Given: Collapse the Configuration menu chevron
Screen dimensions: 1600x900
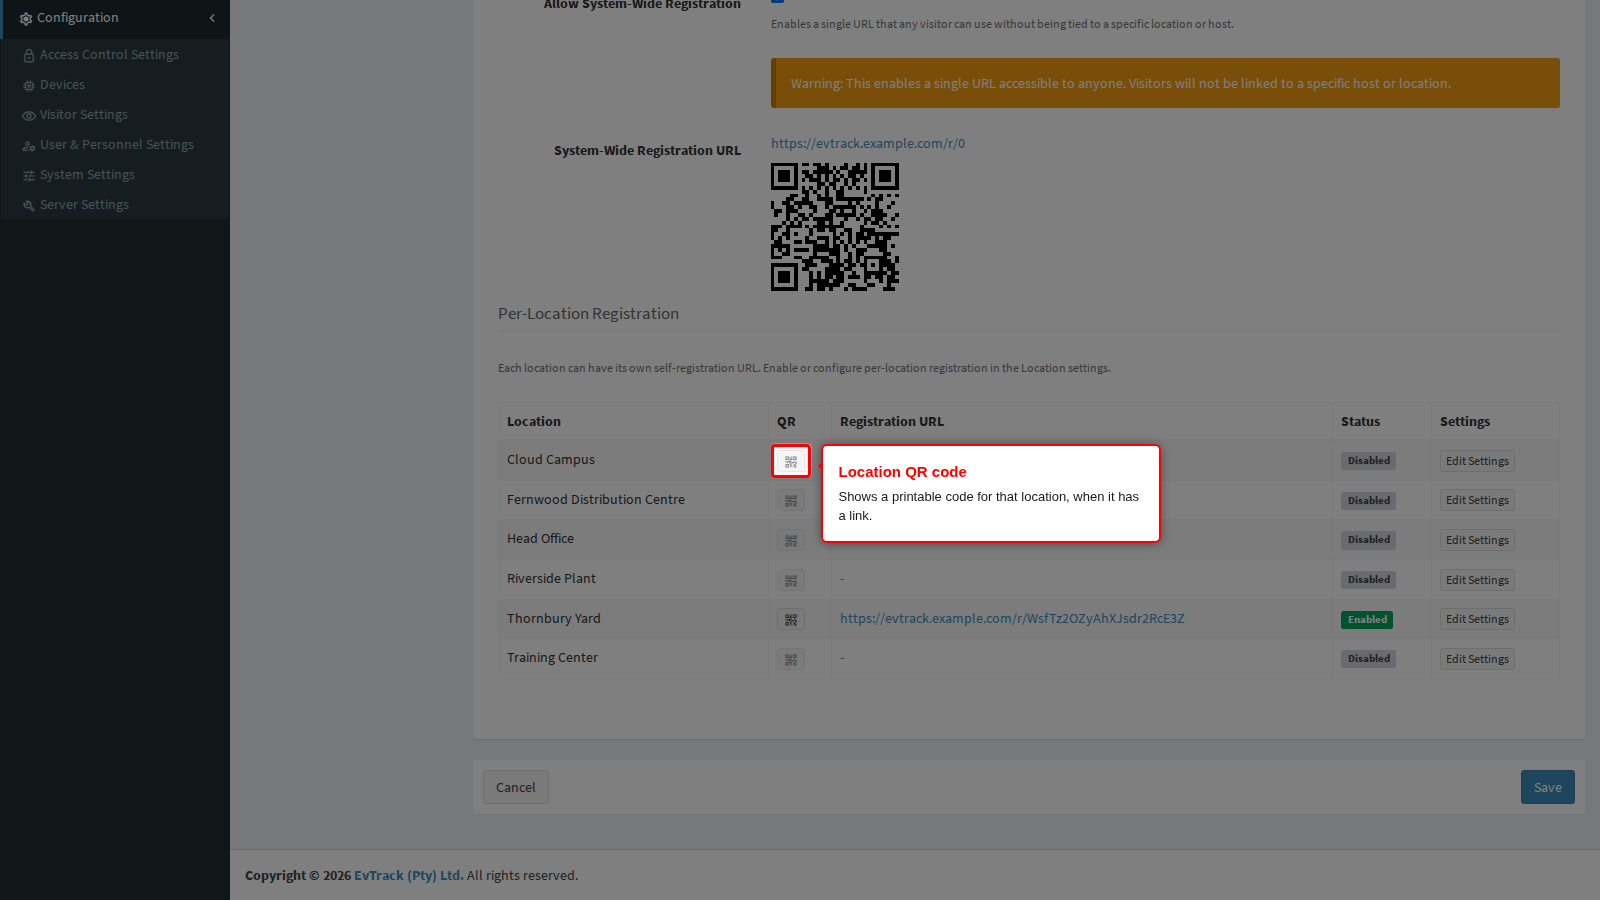Looking at the screenshot, I should click(x=212, y=18).
